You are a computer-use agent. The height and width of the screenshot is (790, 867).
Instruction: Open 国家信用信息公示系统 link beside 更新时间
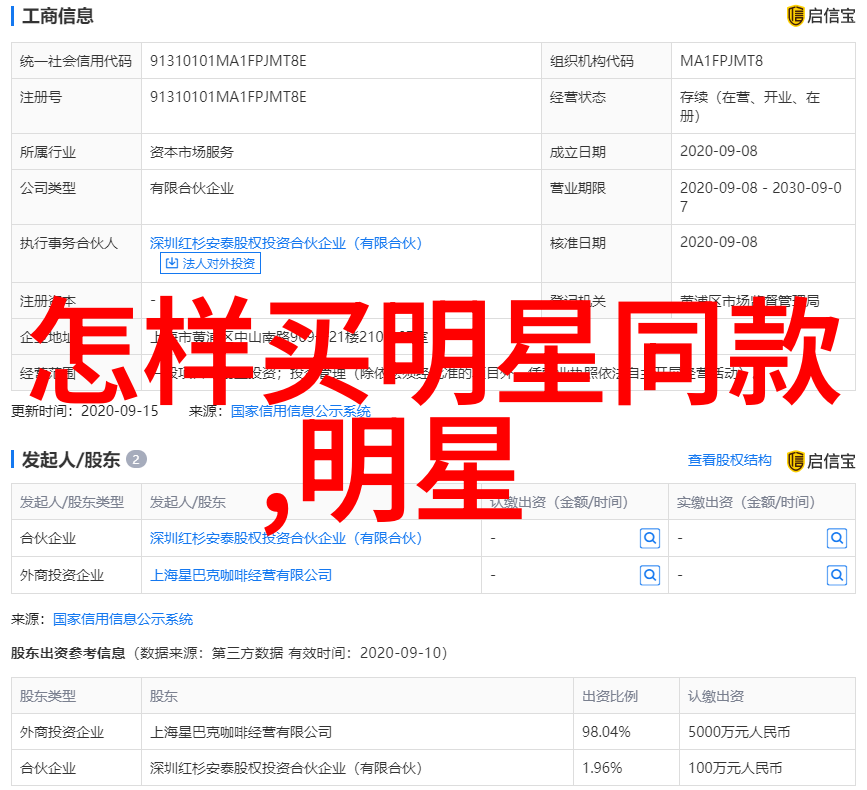click(300, 411)
